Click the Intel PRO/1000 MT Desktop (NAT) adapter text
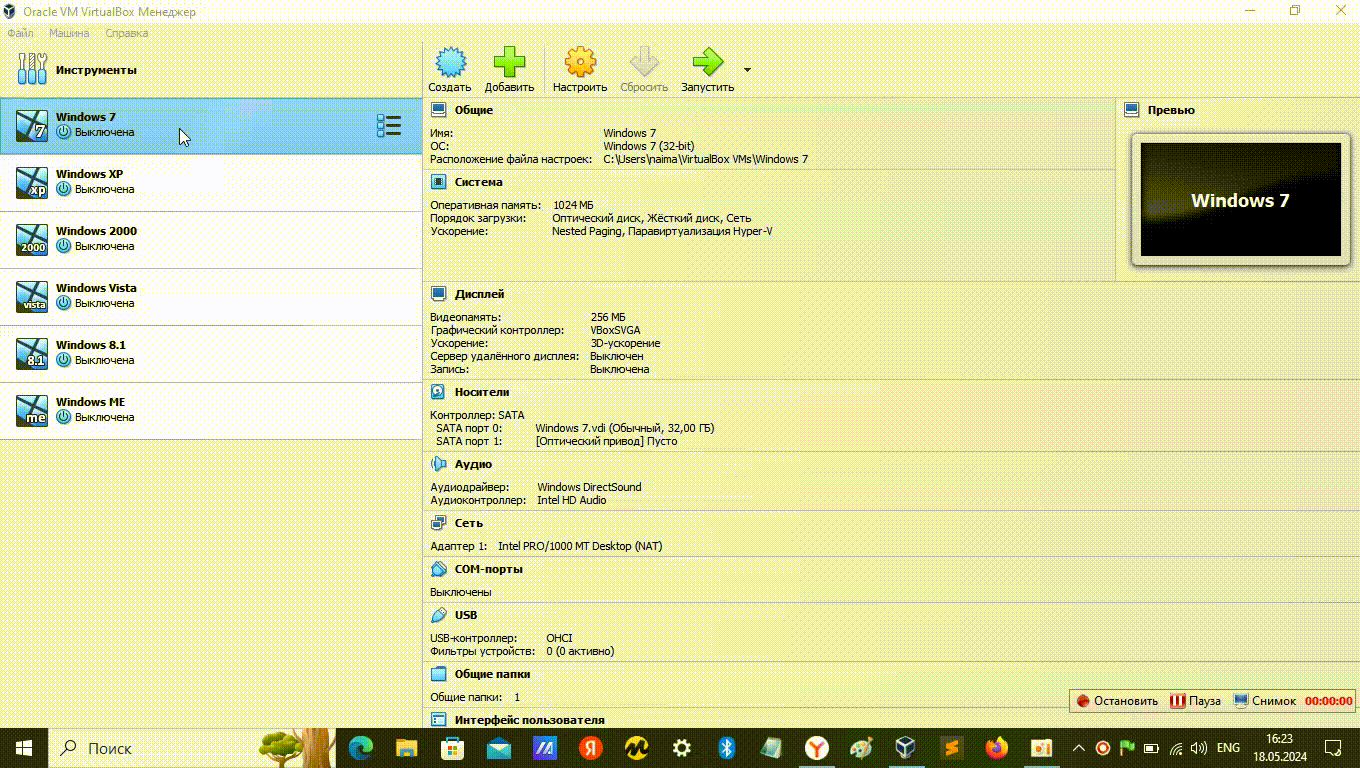1360x768 pixels. (x=580, y=546)
